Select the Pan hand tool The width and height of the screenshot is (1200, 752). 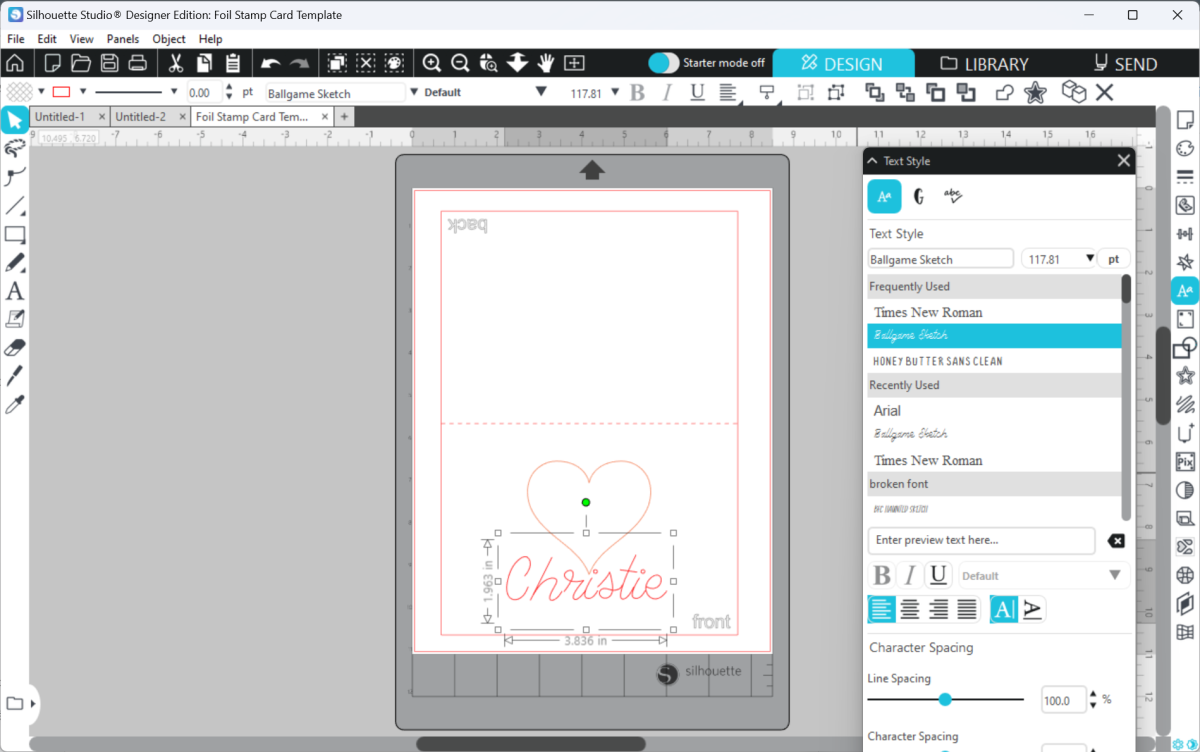point(546,63)
